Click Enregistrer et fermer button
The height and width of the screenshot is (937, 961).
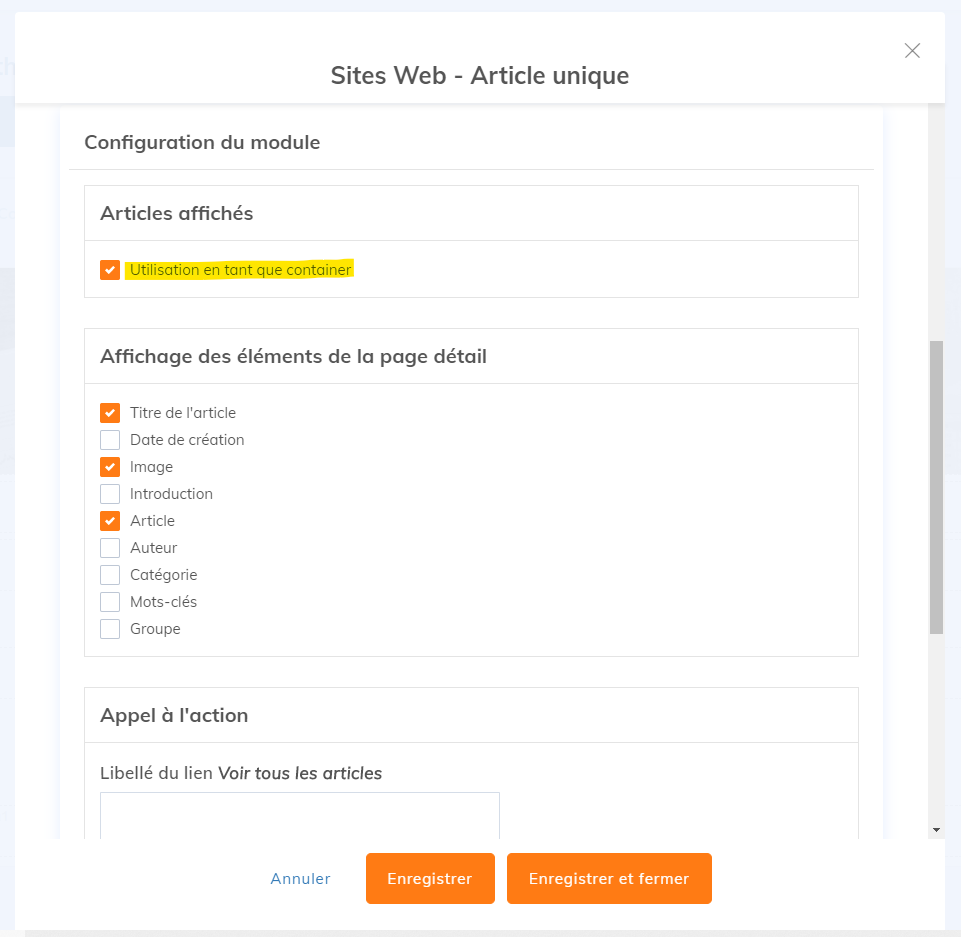pyautogui.click(x=609, y=879)
